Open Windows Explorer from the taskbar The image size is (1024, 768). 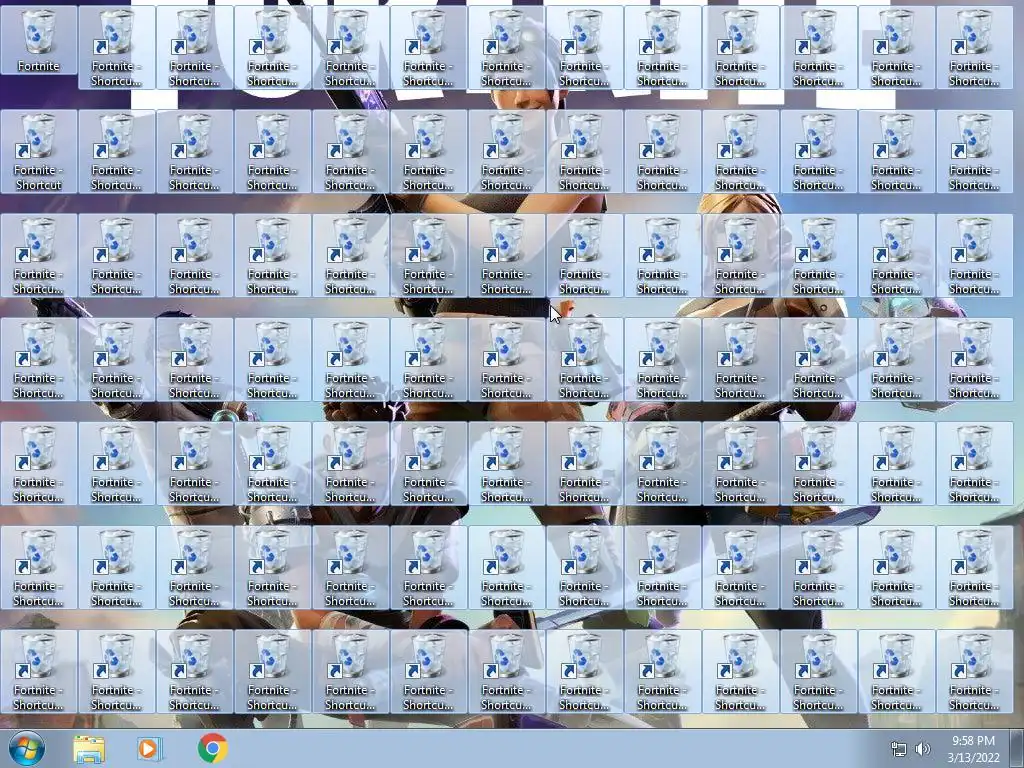click(89, 749)
